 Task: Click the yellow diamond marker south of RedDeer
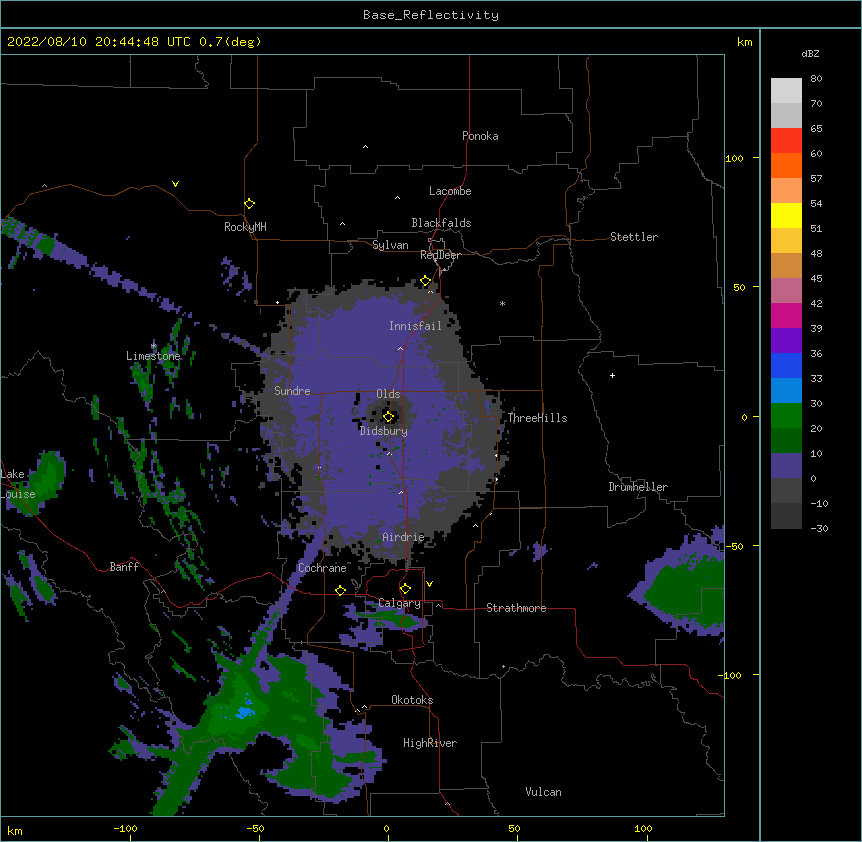tap(426, 281)
